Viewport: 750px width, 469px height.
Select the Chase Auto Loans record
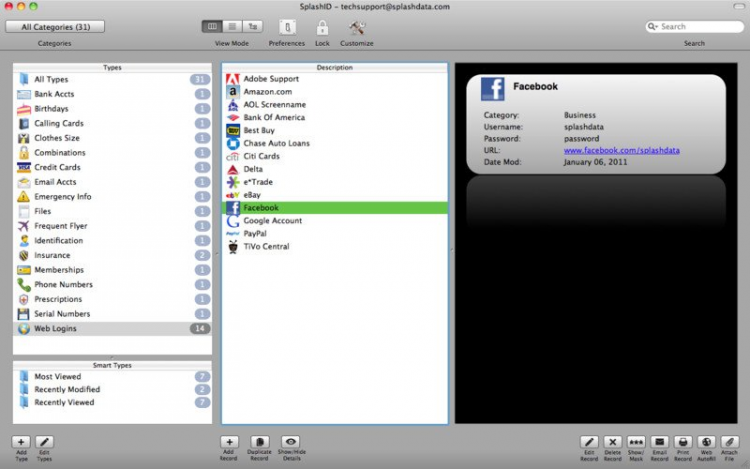point(335,143)
